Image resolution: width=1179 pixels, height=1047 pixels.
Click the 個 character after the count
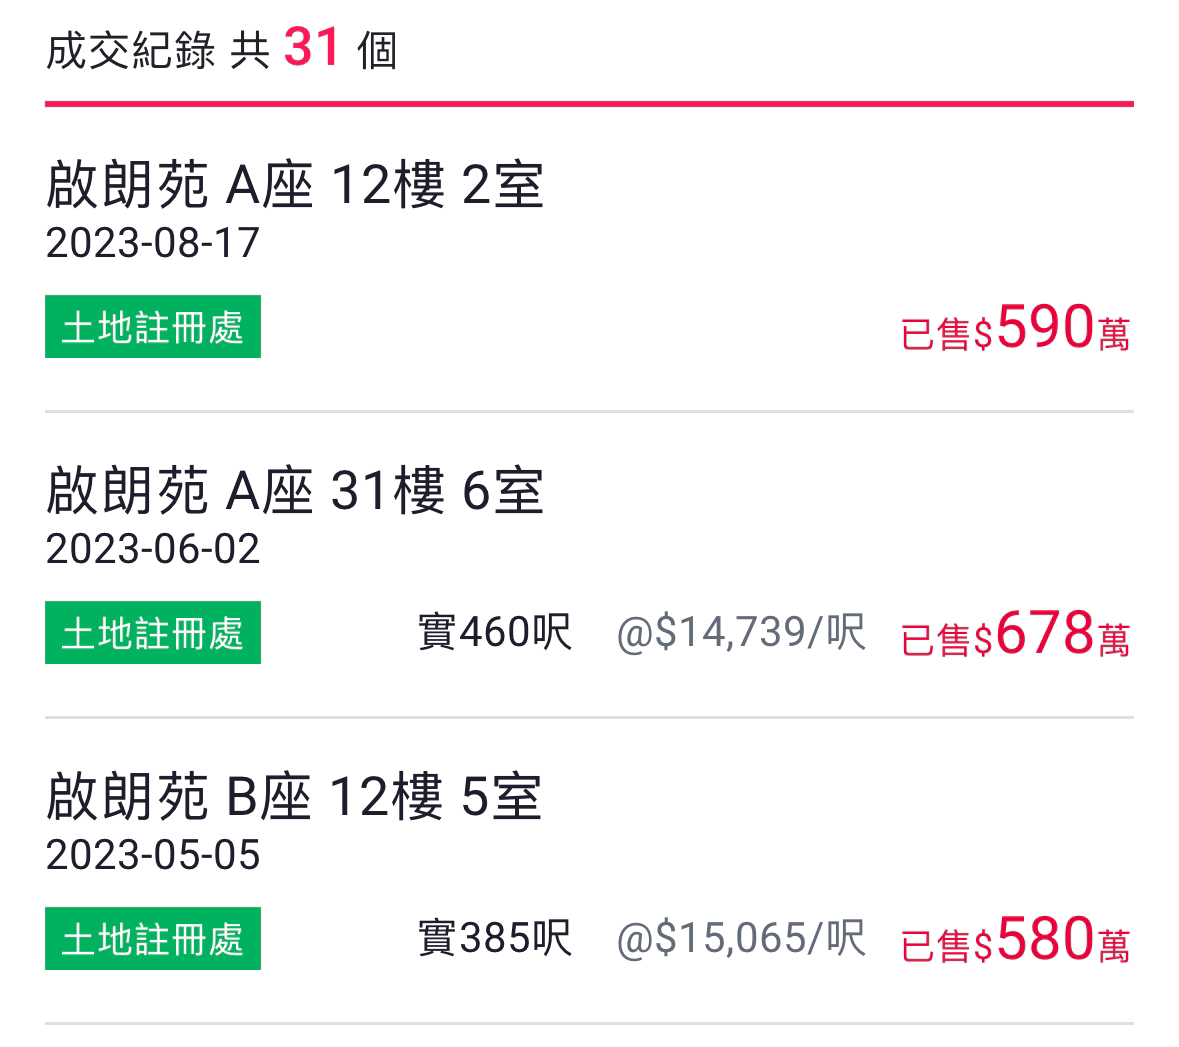[377, 50]
